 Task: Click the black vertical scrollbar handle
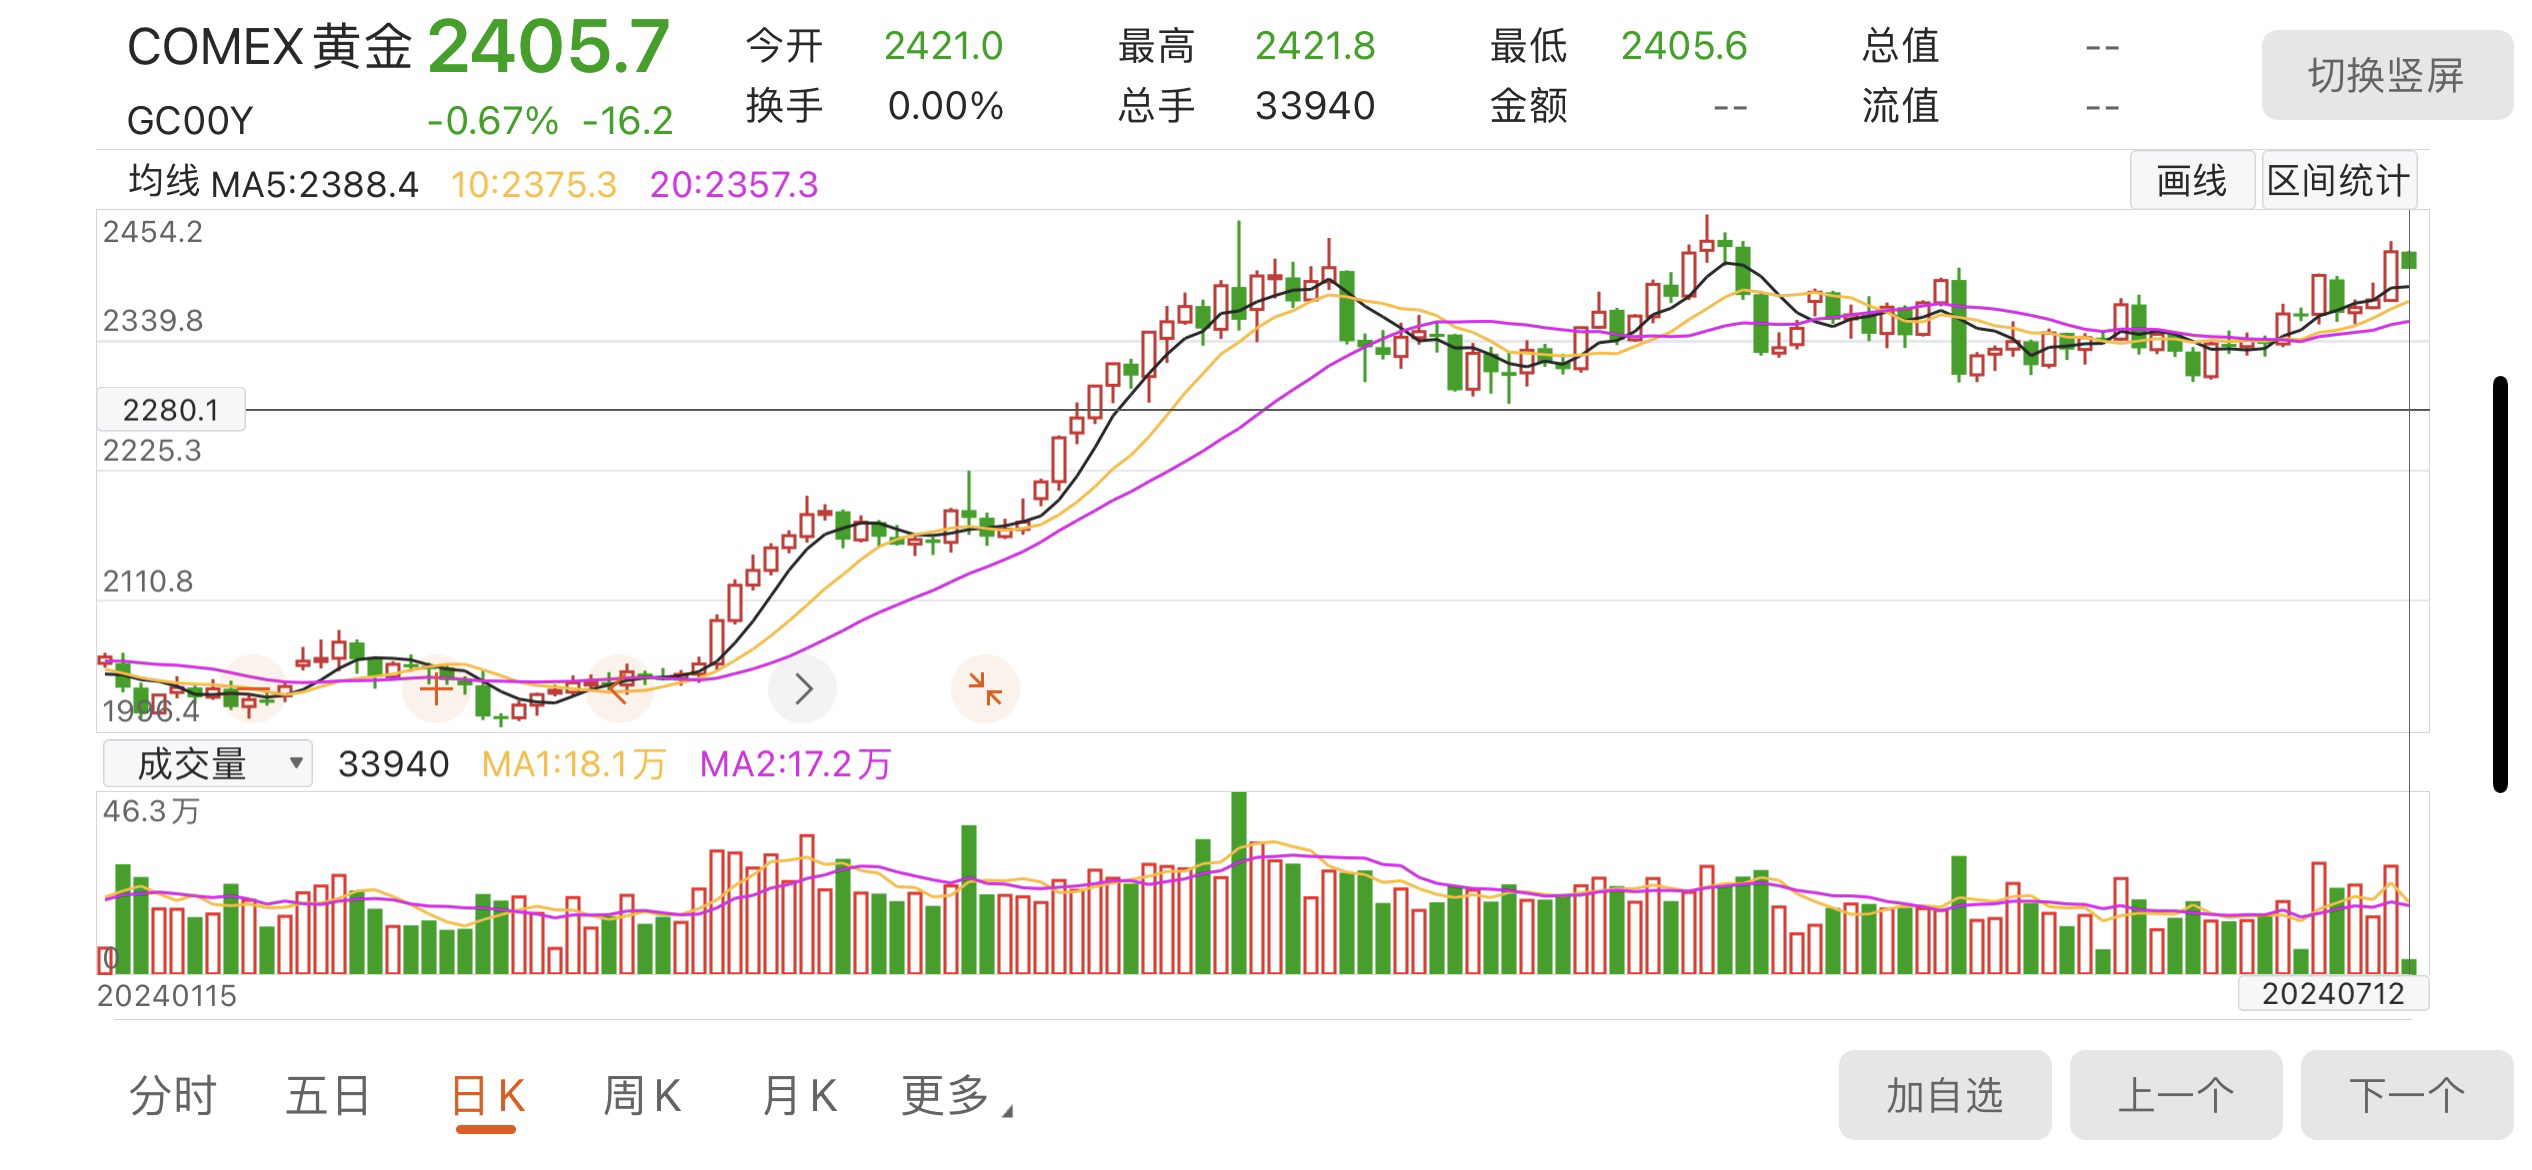[x=2500, y=584]
